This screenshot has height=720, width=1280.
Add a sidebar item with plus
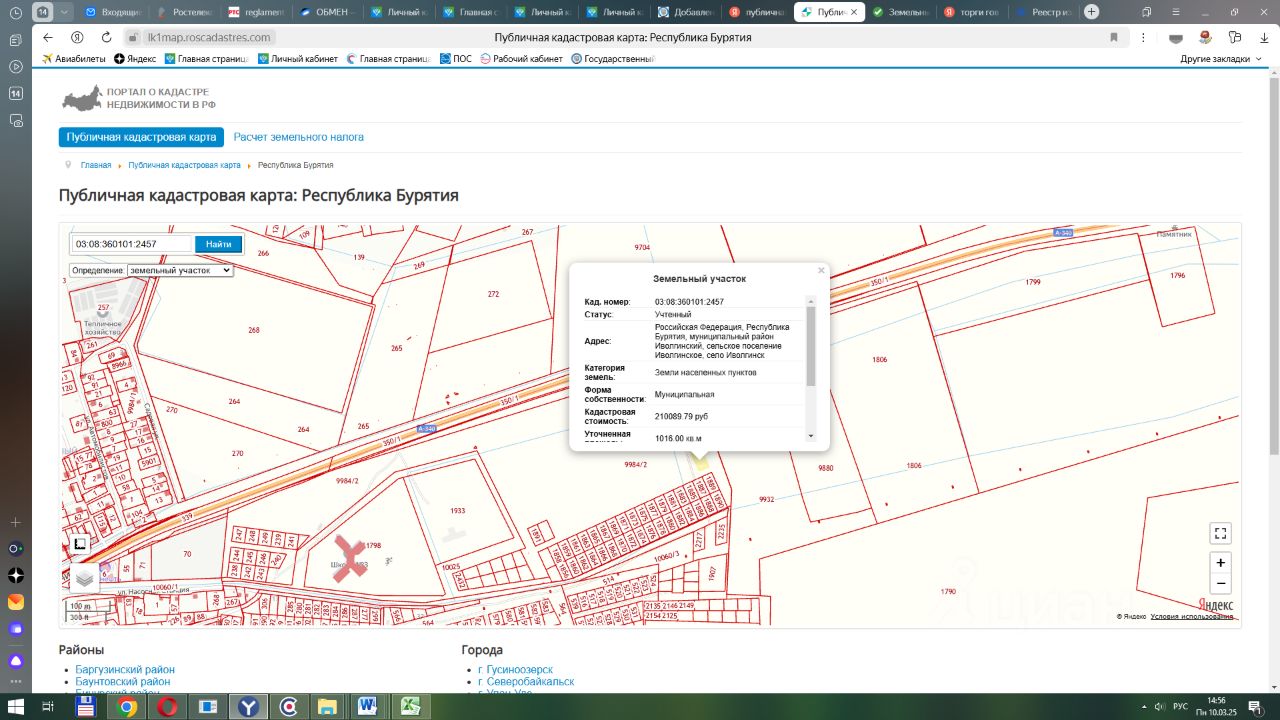tap(16, 522)
